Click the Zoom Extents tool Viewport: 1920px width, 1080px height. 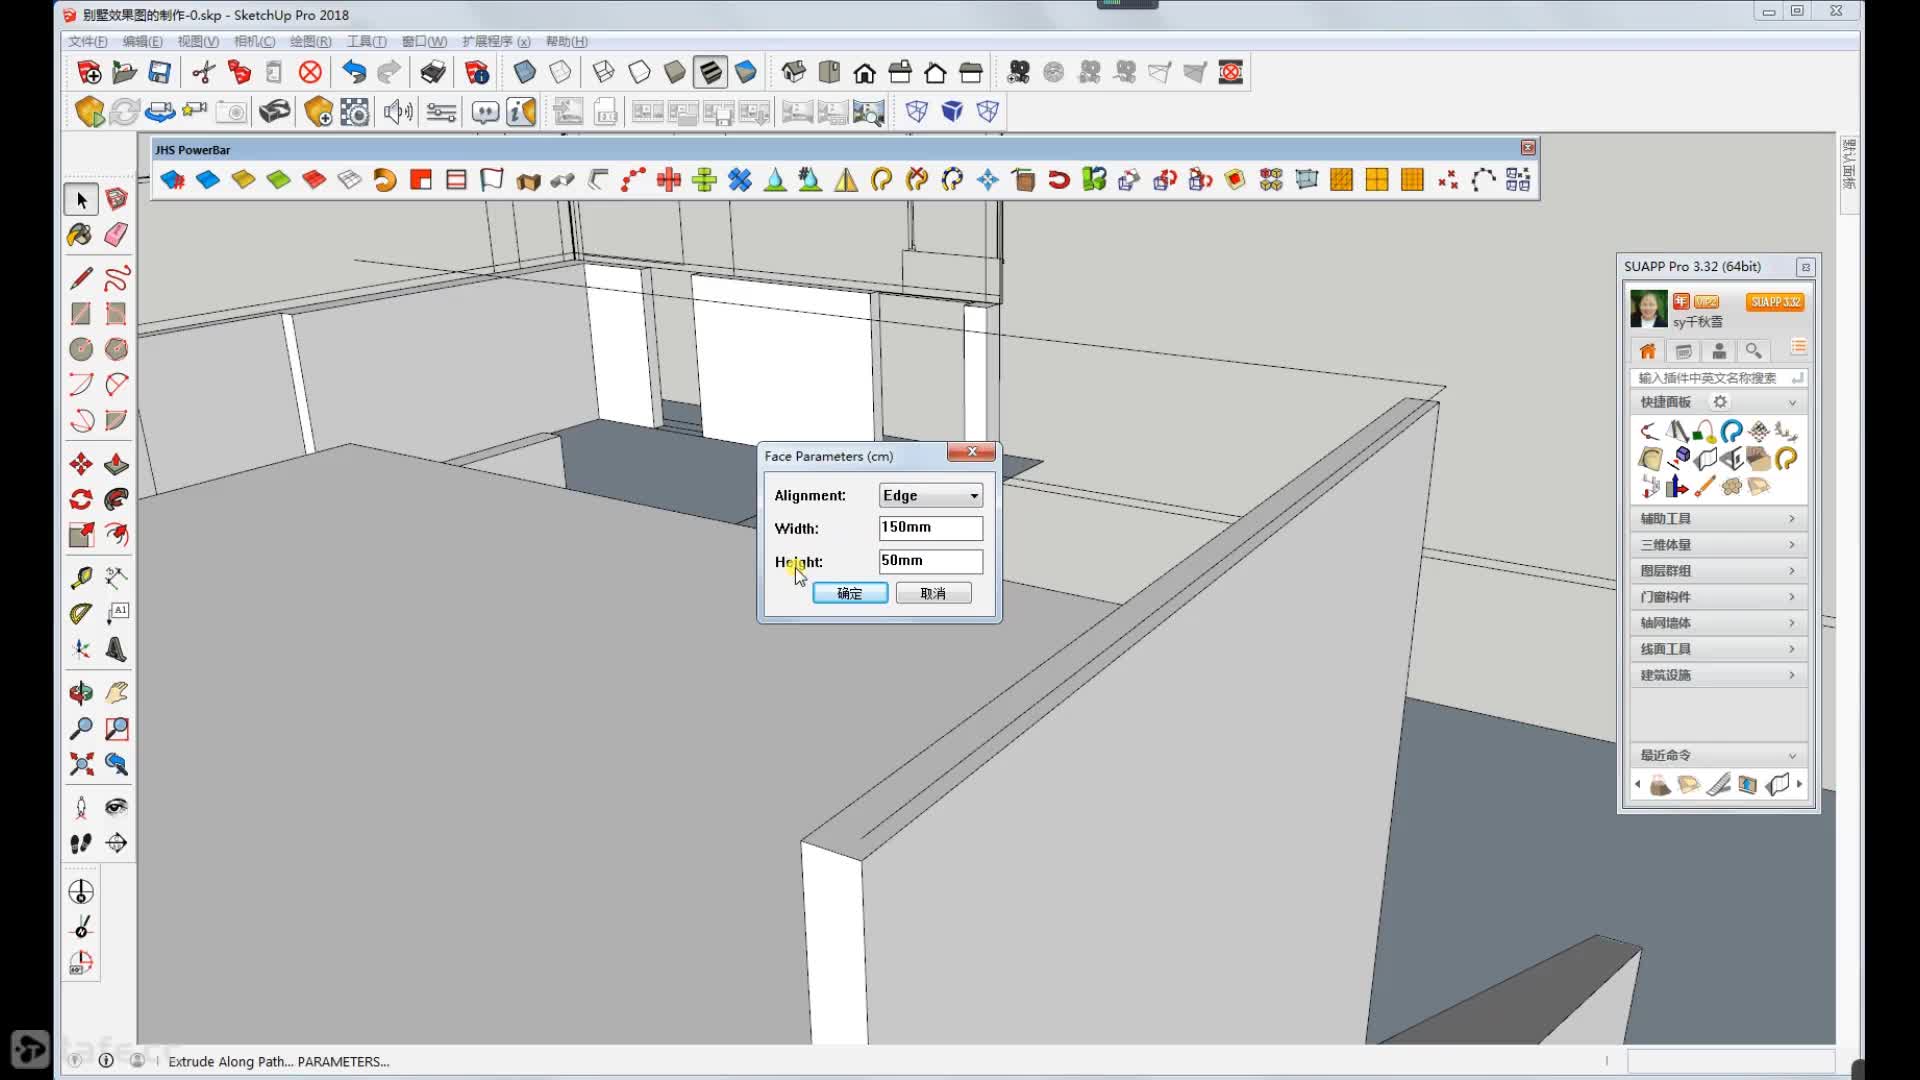pyautogui.click(x=81, y=764)
